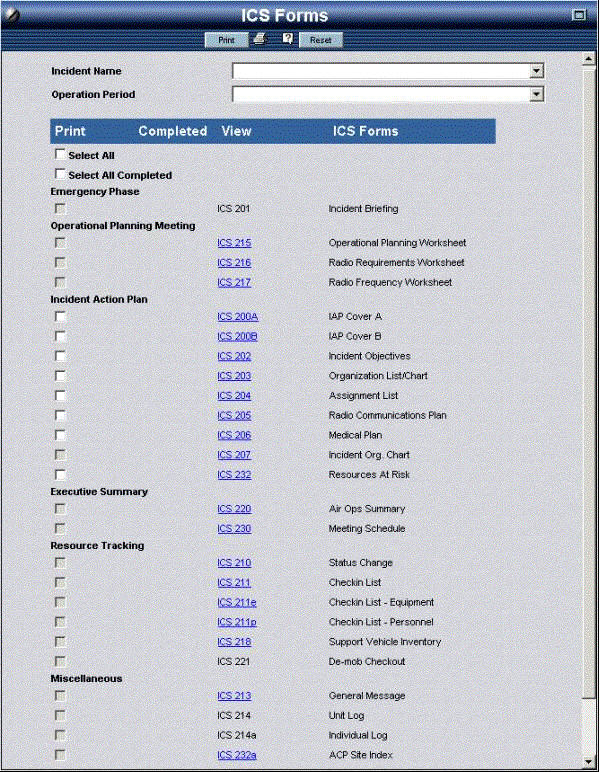The image size is (600, 772).
Task: Click the pen icon in the title bar
Action: [x=13, y=15]
